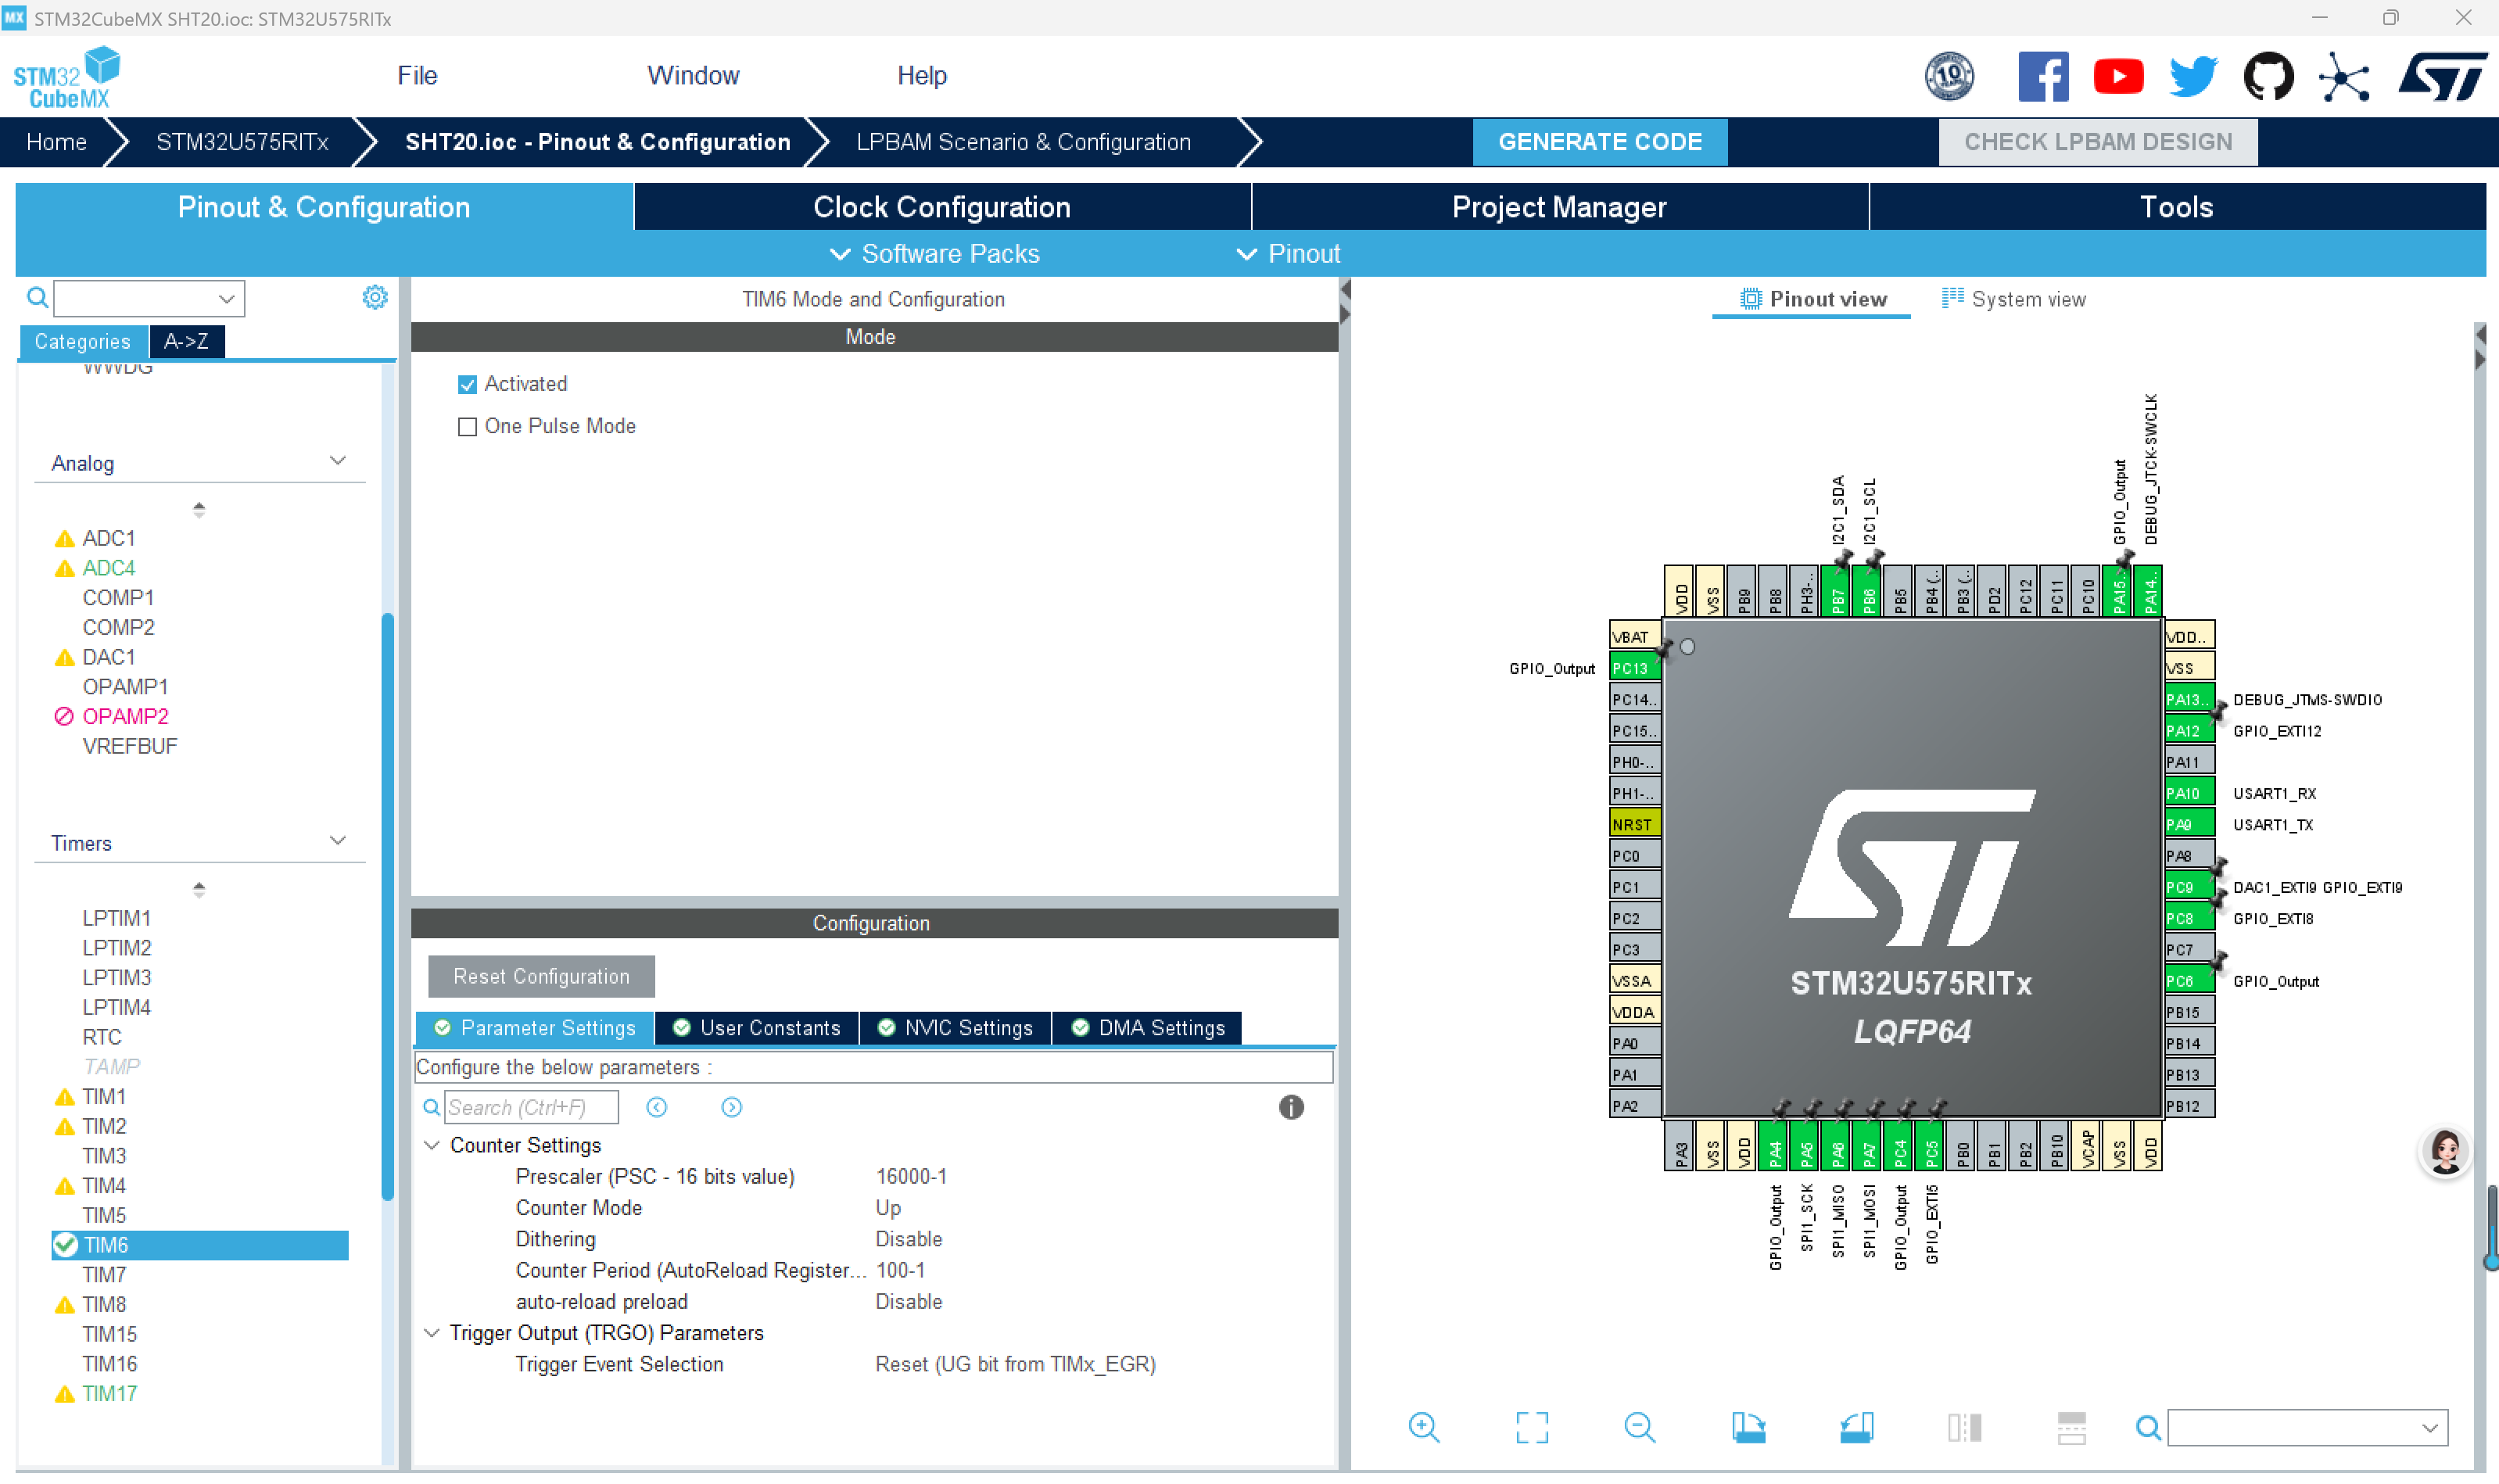Open the NVIC Settings tab
This screenshot has height=1484, width=2499.
[x=955, y=1028]
